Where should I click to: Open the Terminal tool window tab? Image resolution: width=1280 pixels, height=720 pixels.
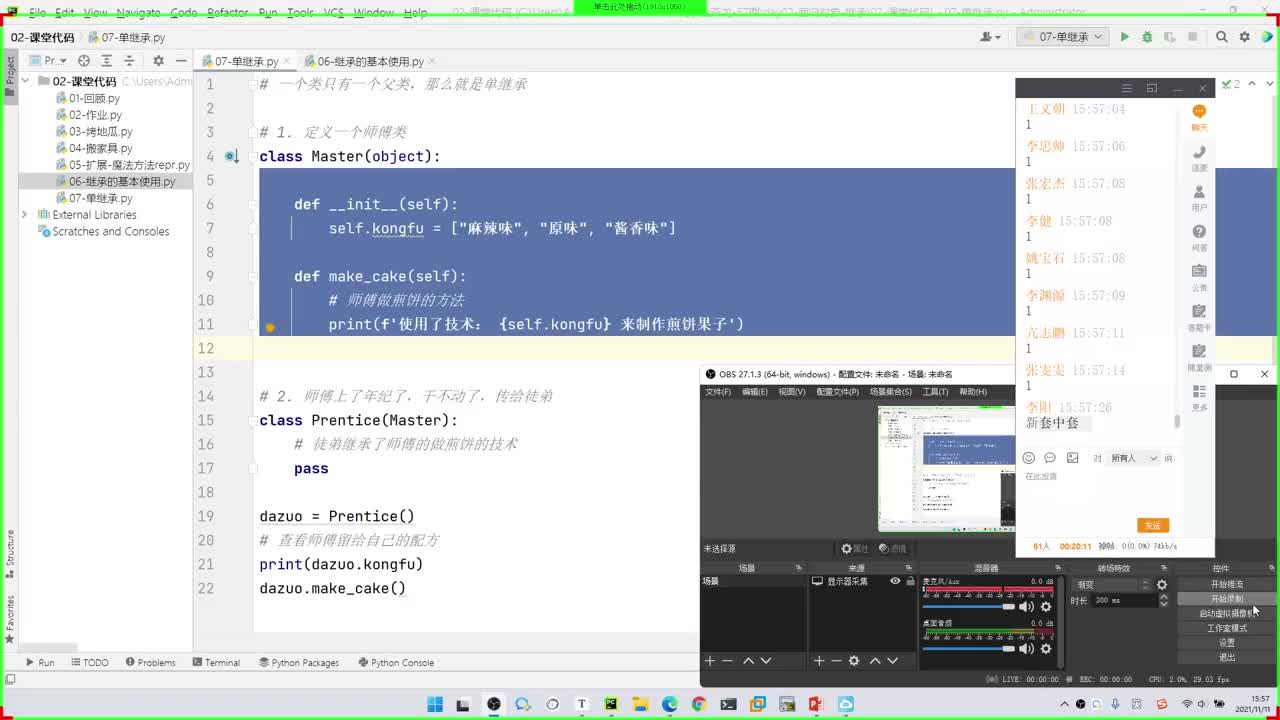(x=215, y=662)
